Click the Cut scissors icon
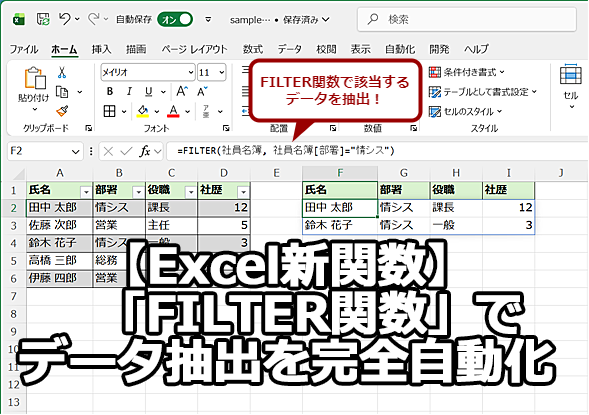The image size is (589, 415). click(x=62, y=72)
